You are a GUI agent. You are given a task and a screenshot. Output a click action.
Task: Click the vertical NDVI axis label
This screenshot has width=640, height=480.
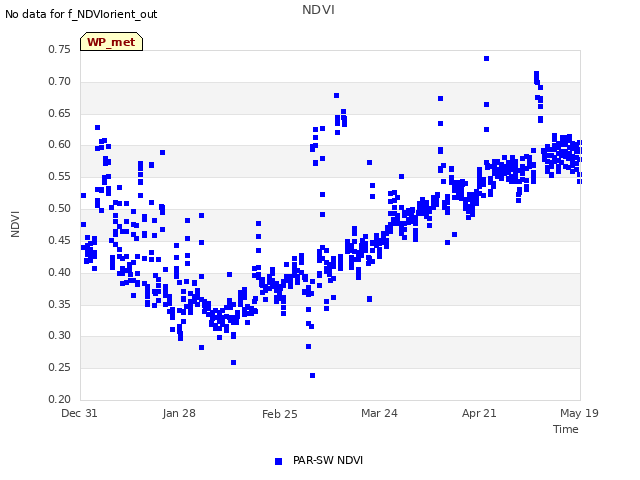(15, 224)
